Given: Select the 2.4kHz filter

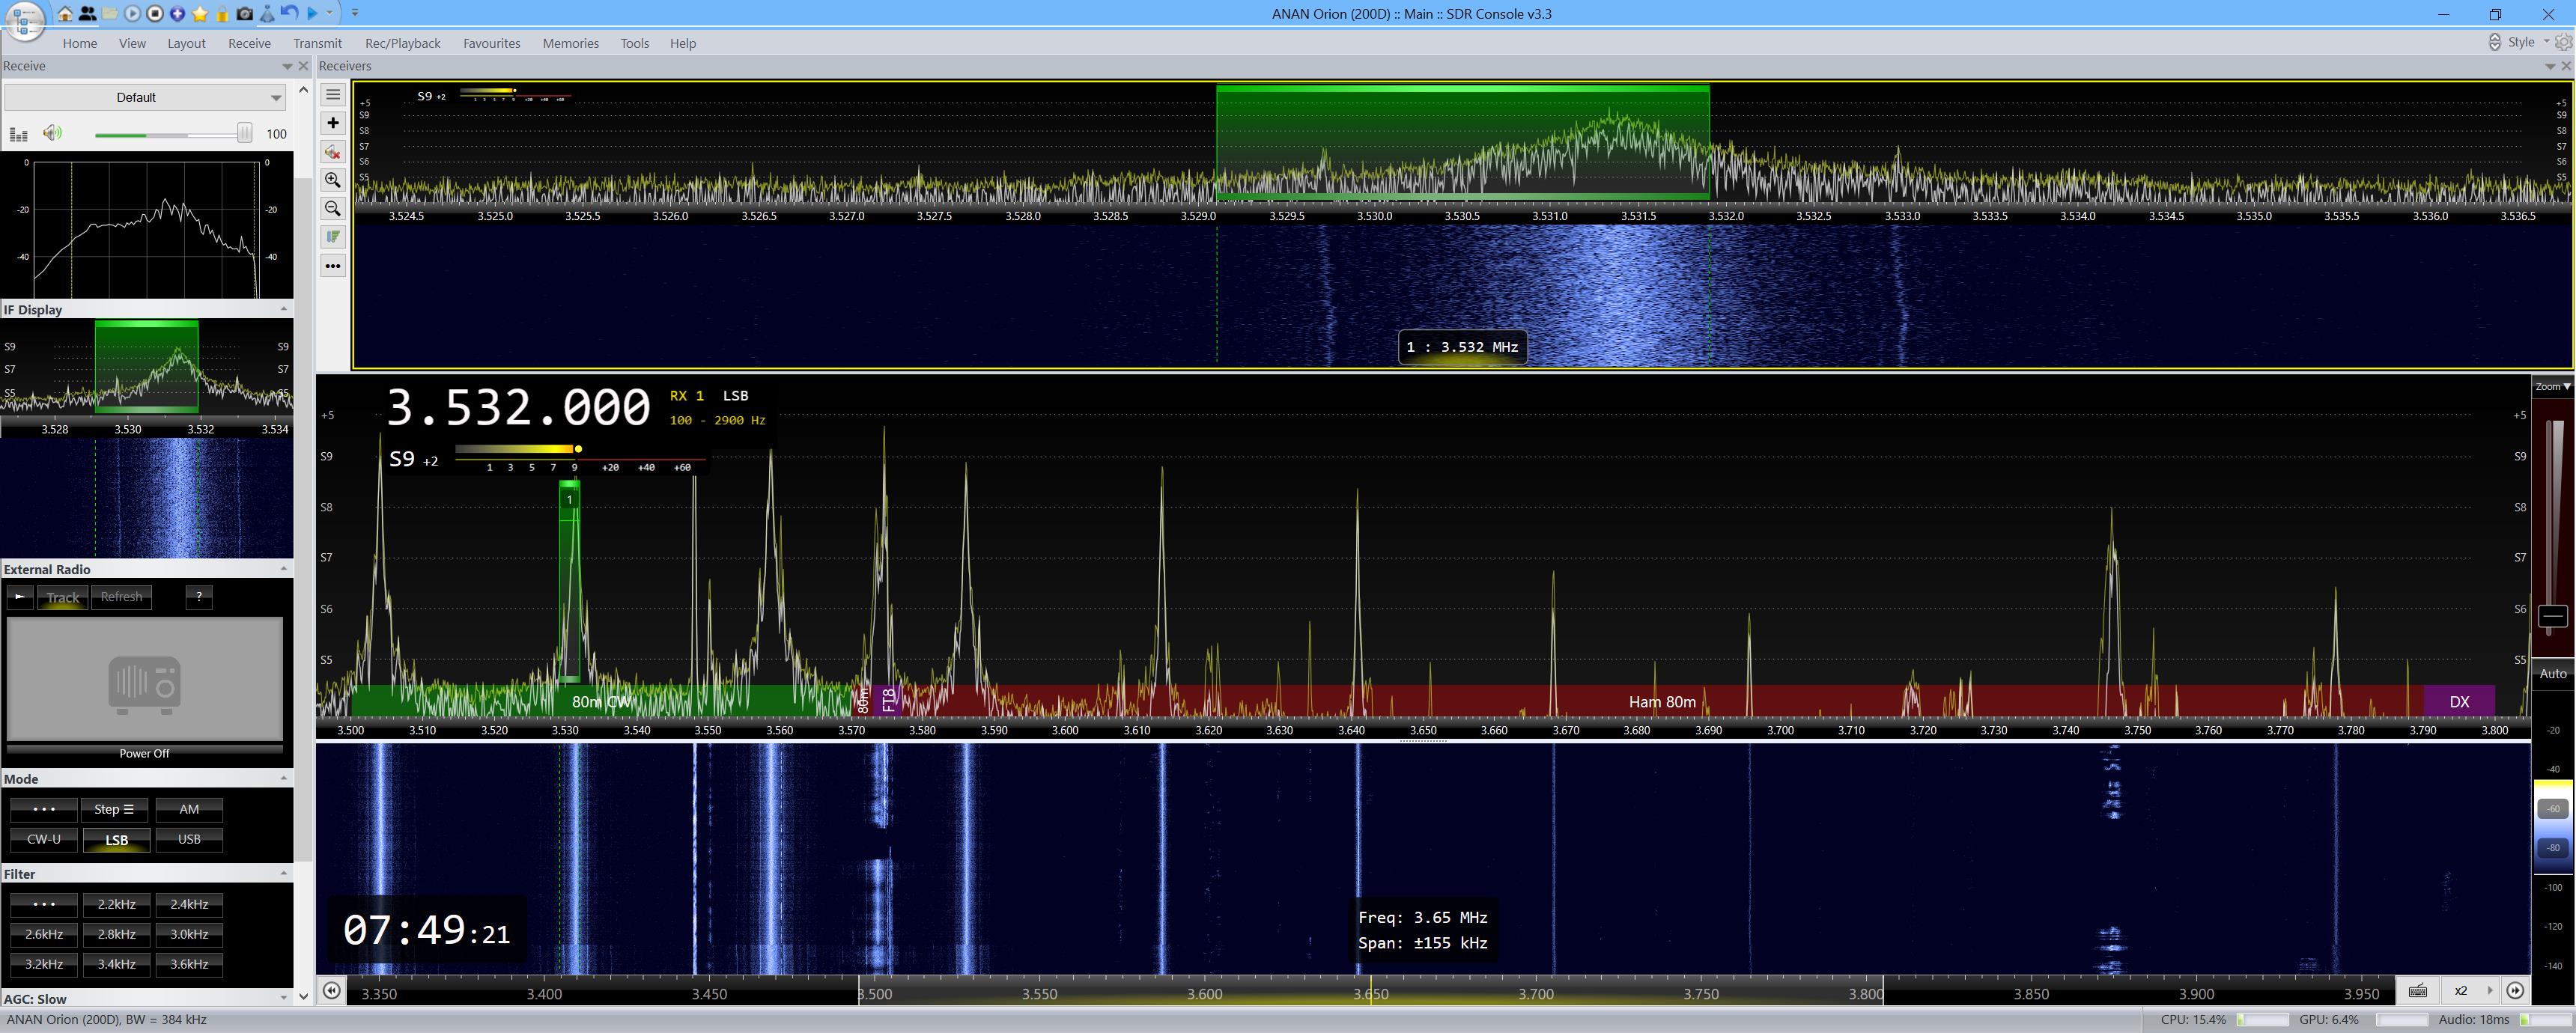Looking at the screenshot, I should [x=189, y=904].
